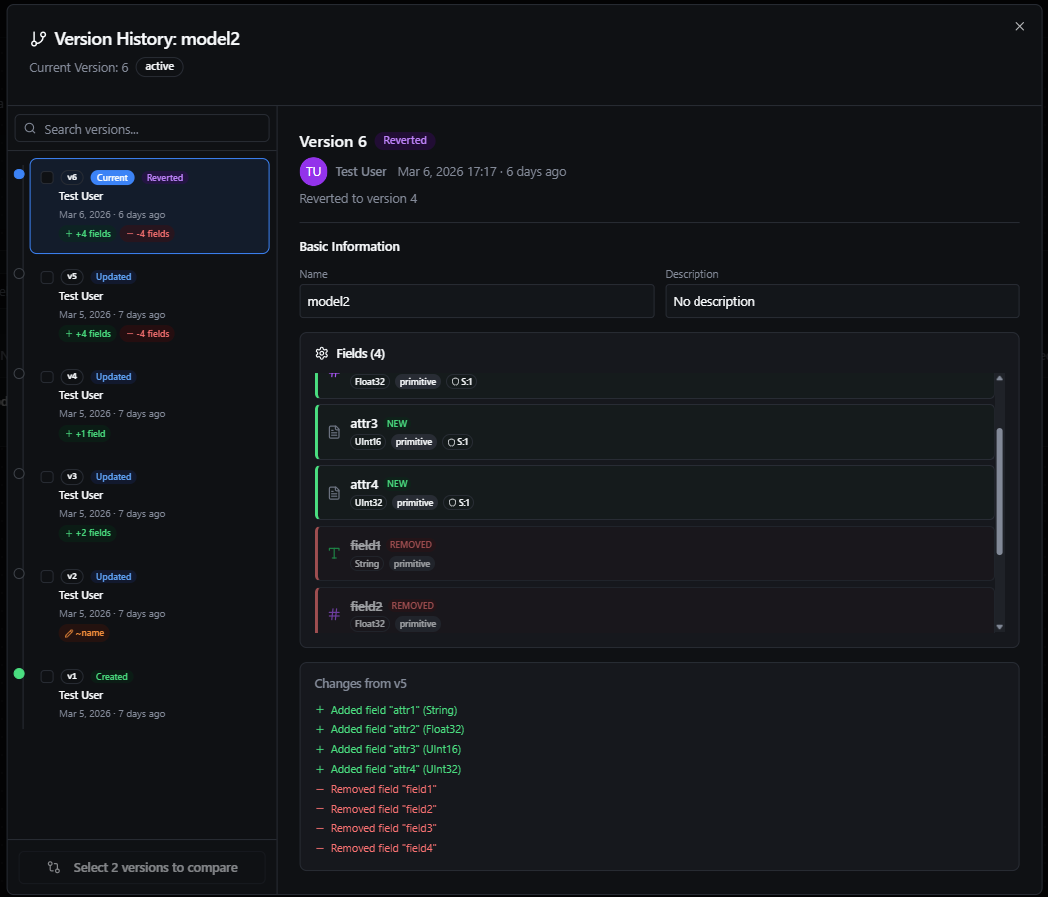Click the branch icon beside Version History title

click(x=38, y=38)
